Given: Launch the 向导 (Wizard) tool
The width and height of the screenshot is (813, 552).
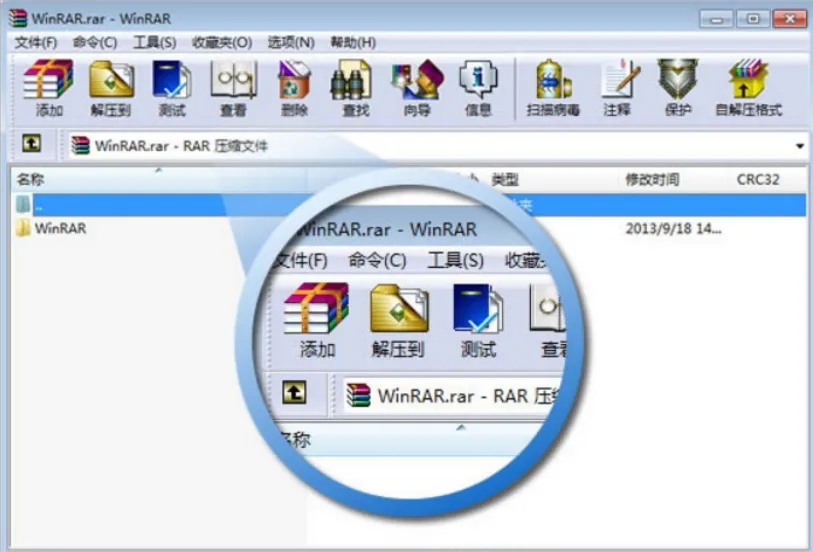Looking at the screenshot, I should pyautogui.click(x=417, y=87).
